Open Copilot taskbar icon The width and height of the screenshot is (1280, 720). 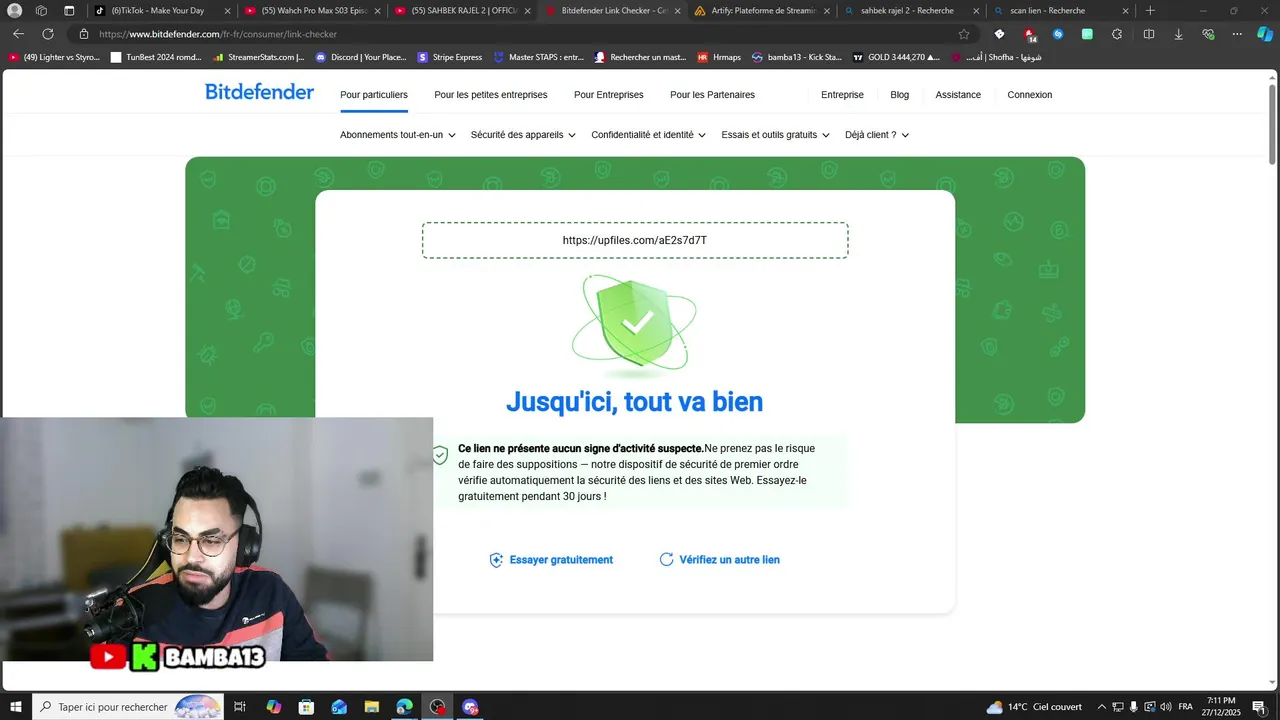[274, 707]
